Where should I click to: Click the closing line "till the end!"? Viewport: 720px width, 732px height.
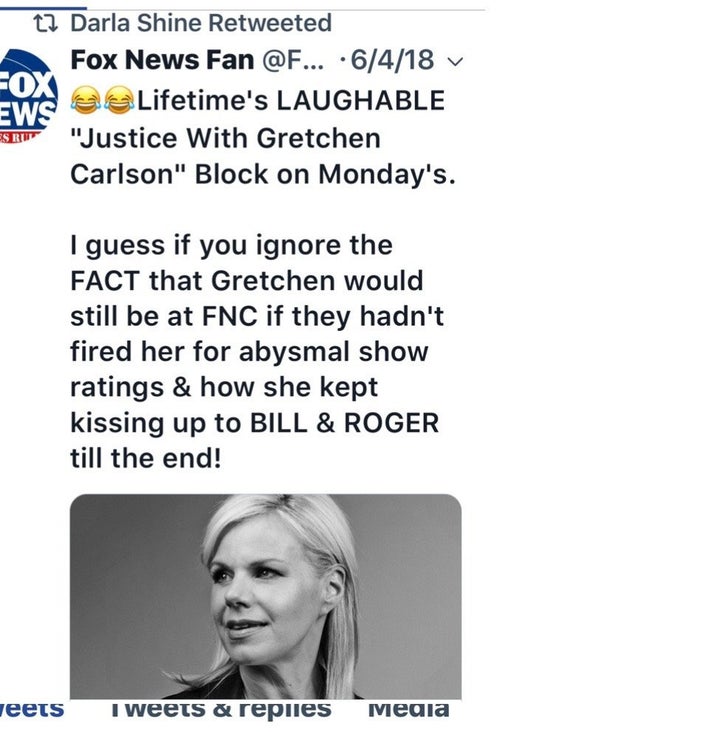(x=146, y=458)
